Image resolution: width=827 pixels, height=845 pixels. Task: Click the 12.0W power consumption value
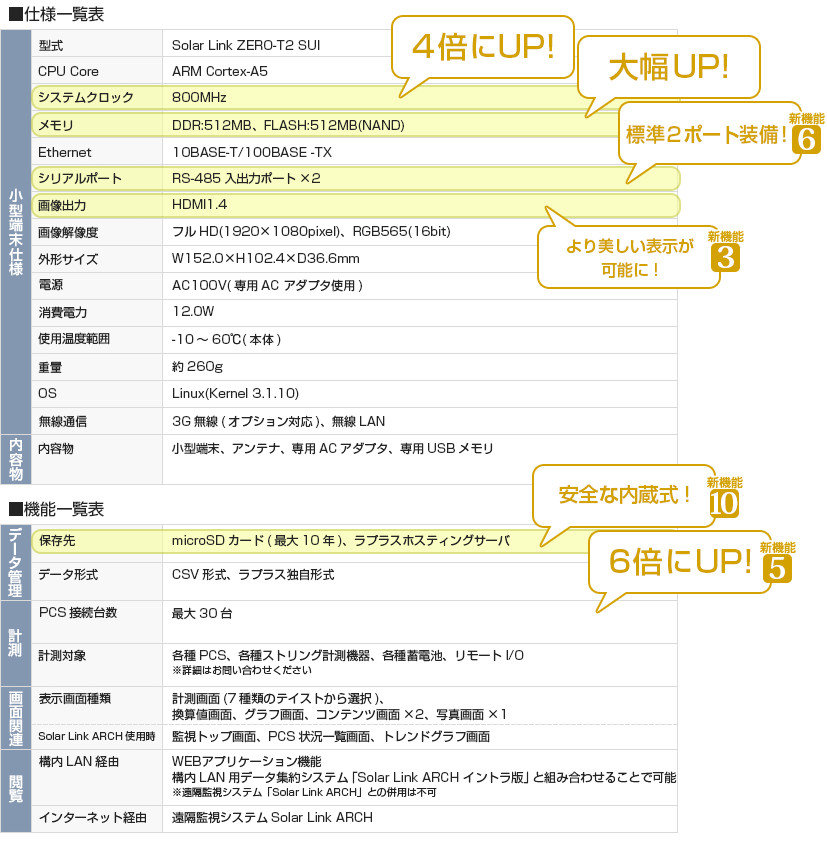click(193, 311)
